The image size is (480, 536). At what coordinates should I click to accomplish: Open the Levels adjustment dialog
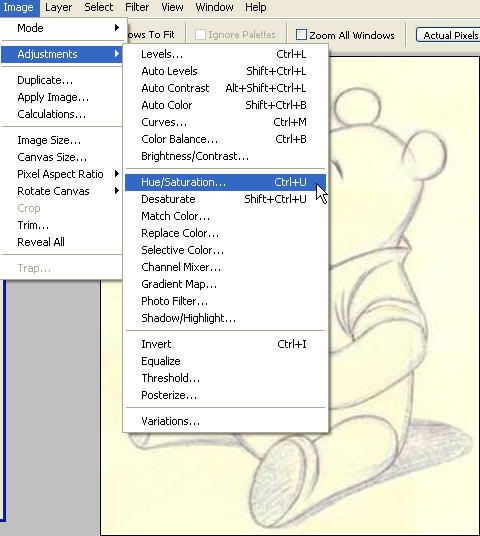tap(225, 54)
